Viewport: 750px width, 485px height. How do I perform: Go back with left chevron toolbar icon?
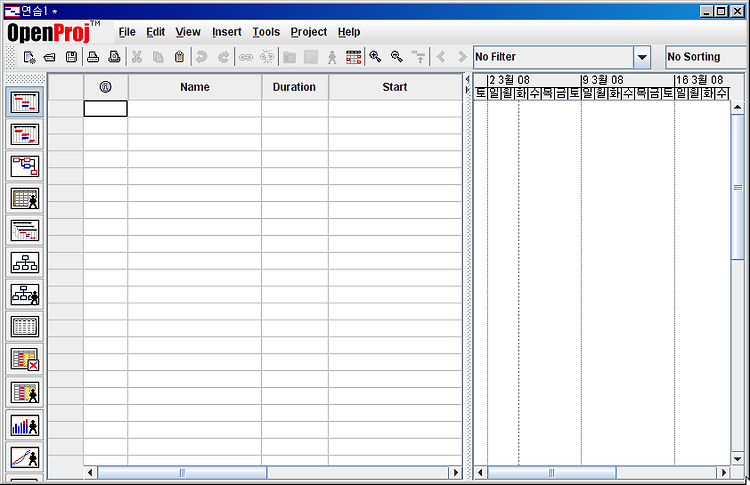pyautogui.click(x=441, y=57)
